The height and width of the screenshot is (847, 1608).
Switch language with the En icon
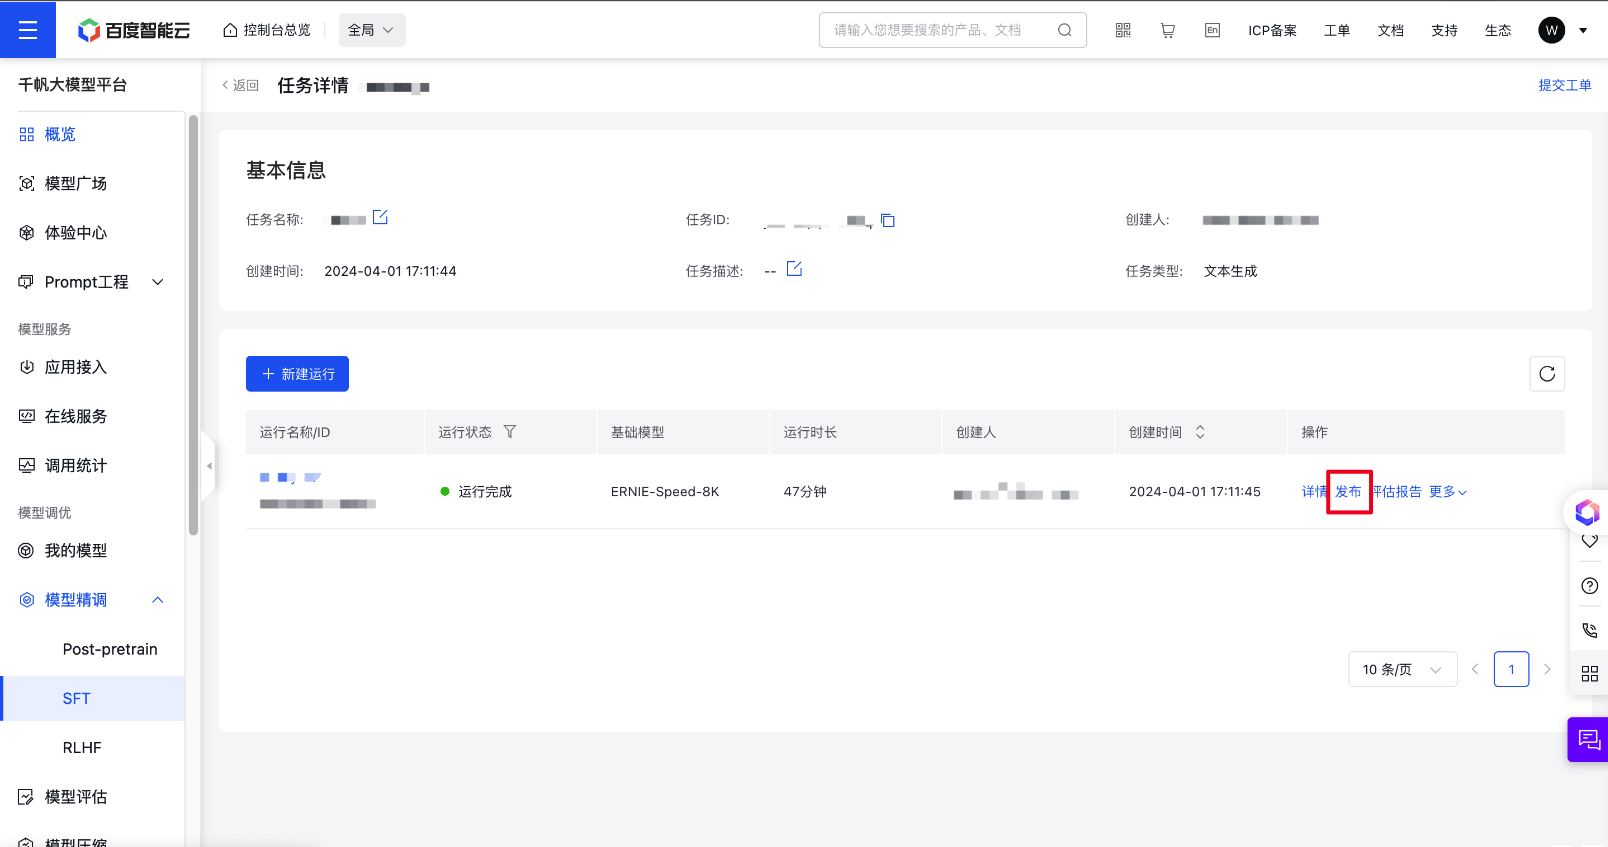coord(1212,30)
